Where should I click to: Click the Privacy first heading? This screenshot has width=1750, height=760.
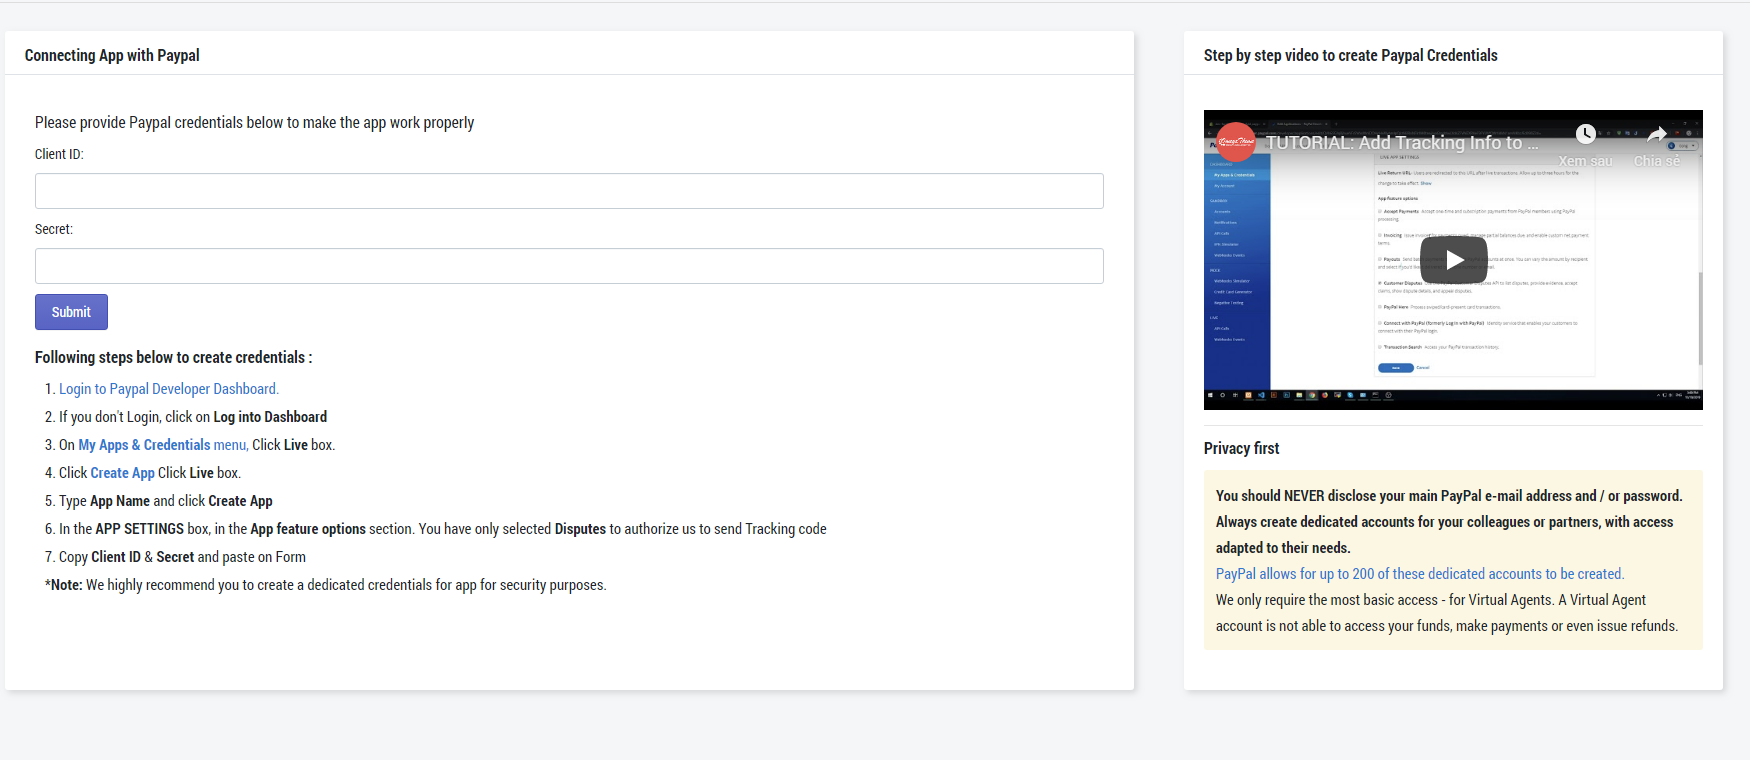click(x=1241, y=448)
